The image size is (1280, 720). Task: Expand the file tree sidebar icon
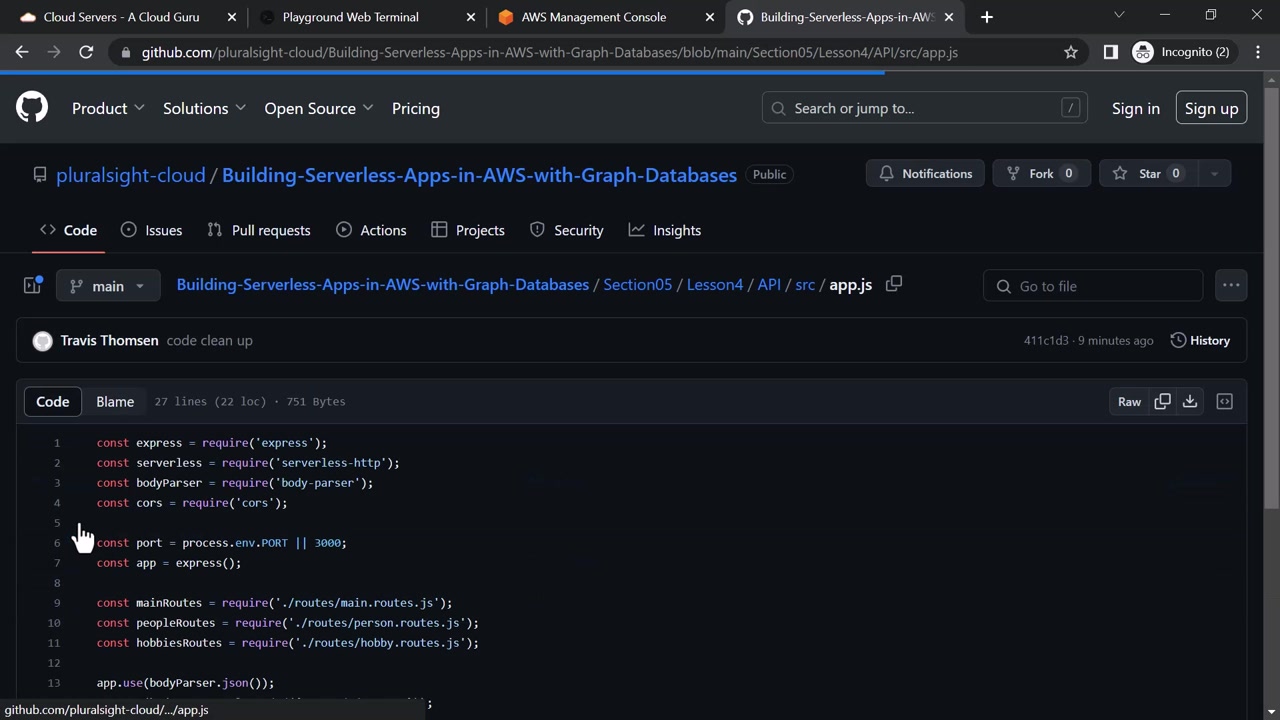point(32,286)
